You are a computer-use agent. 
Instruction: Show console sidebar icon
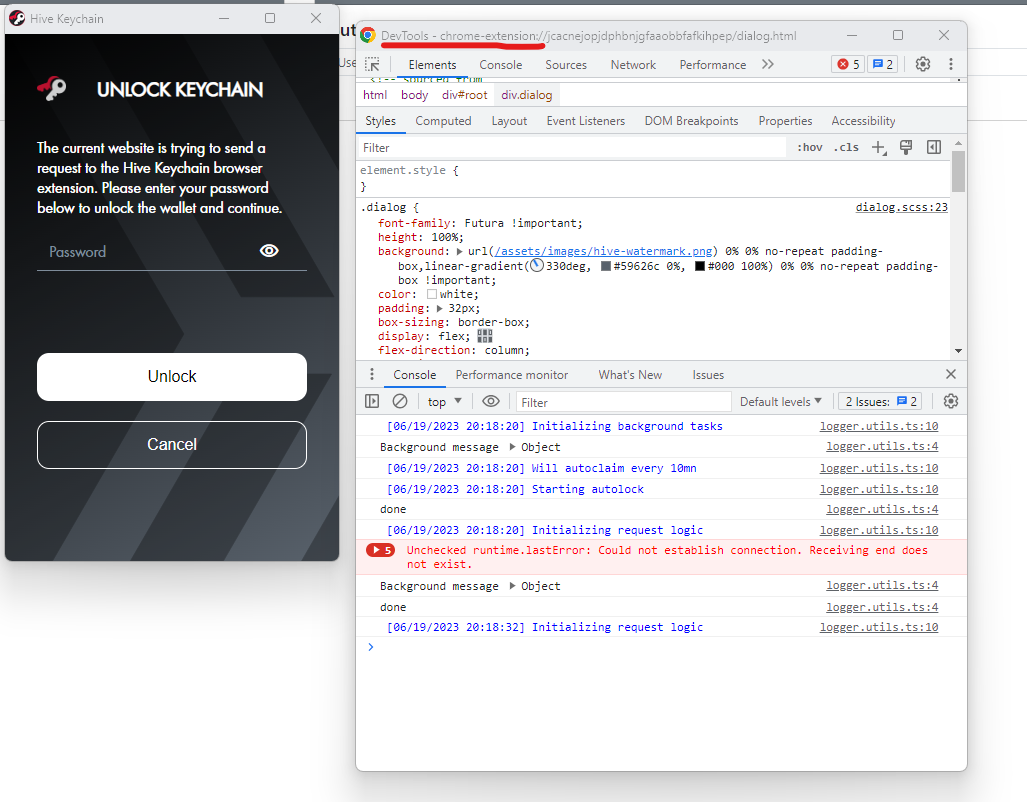click(x=372, y=401)
